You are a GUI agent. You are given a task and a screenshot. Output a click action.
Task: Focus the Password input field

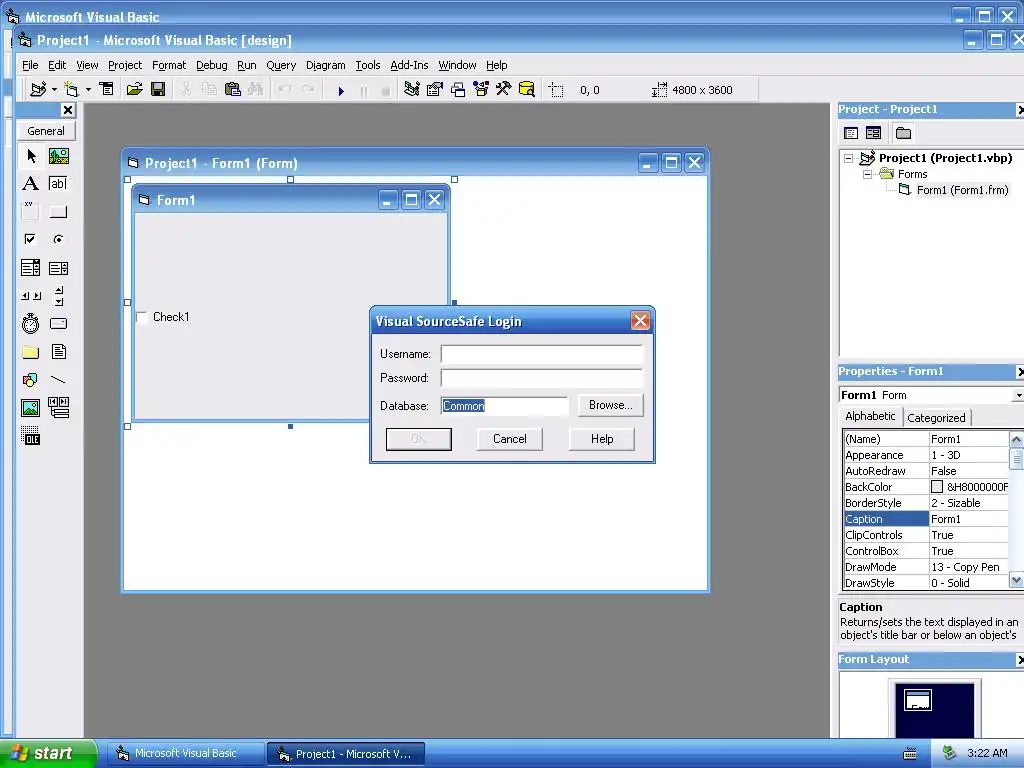(x=542, y=378)
